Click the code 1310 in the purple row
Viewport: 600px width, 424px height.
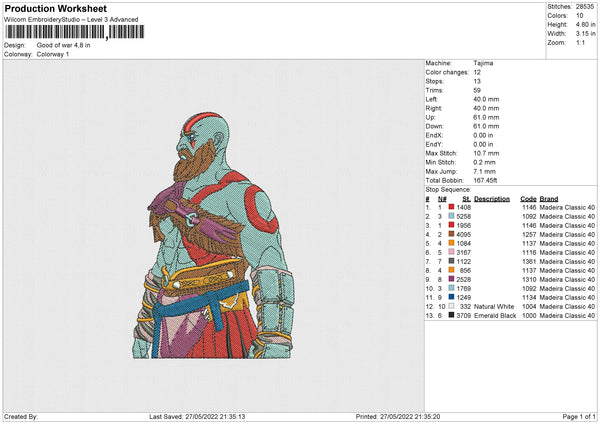point(529,279)
